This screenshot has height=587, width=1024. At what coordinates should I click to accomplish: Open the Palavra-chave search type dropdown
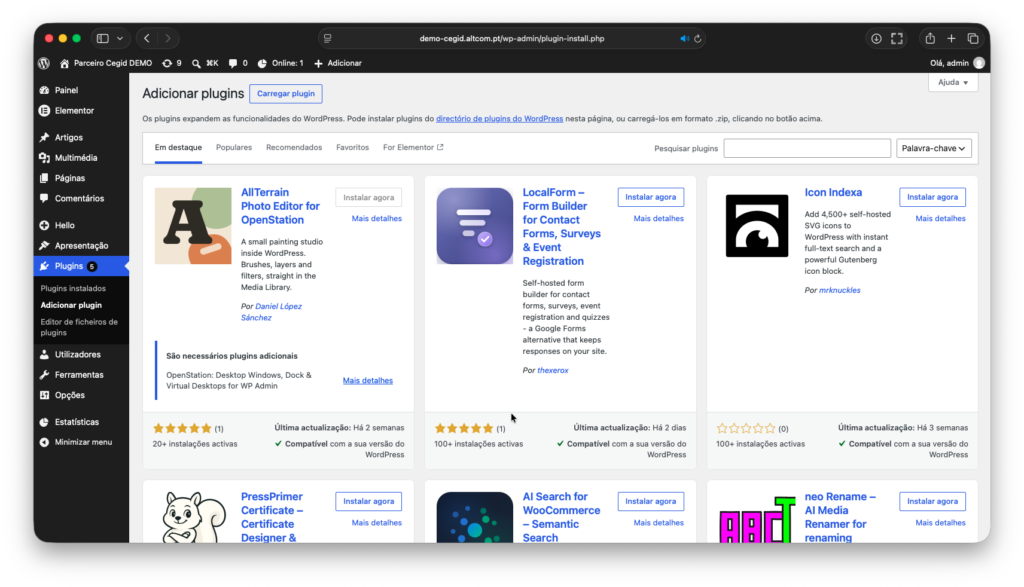(x=933, y=148)
